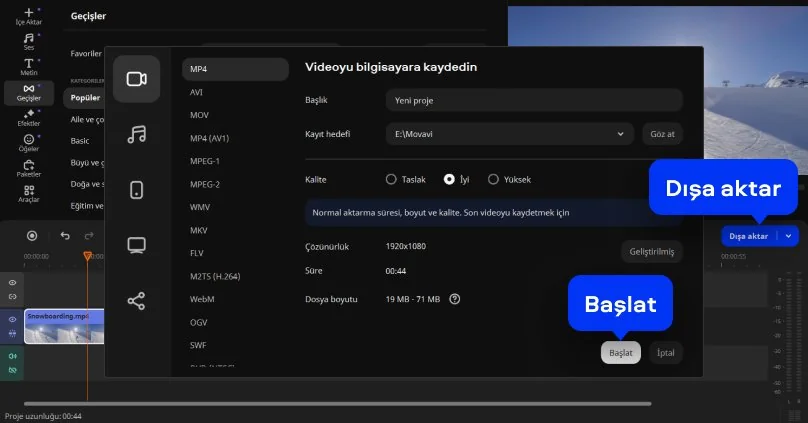Choose the SWF format

198,345
